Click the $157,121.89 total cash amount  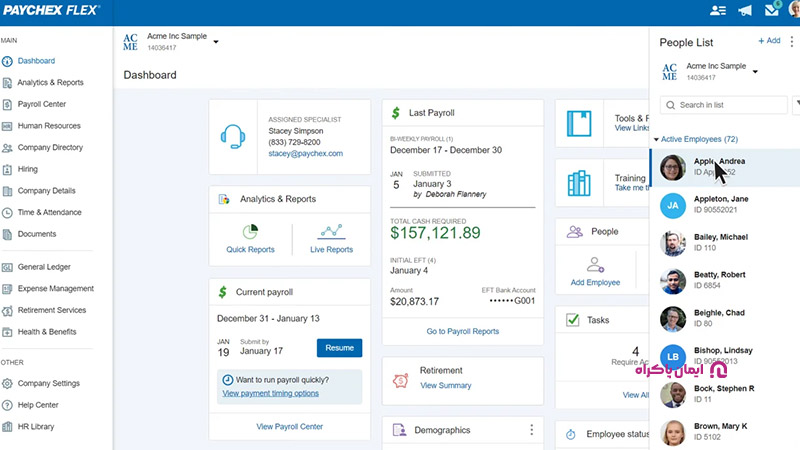435,233
